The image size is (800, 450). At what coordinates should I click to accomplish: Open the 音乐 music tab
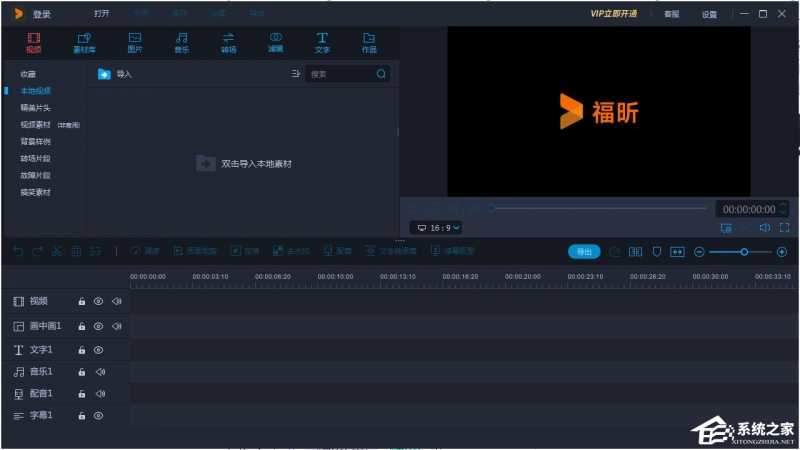click(x=182, y=43)
